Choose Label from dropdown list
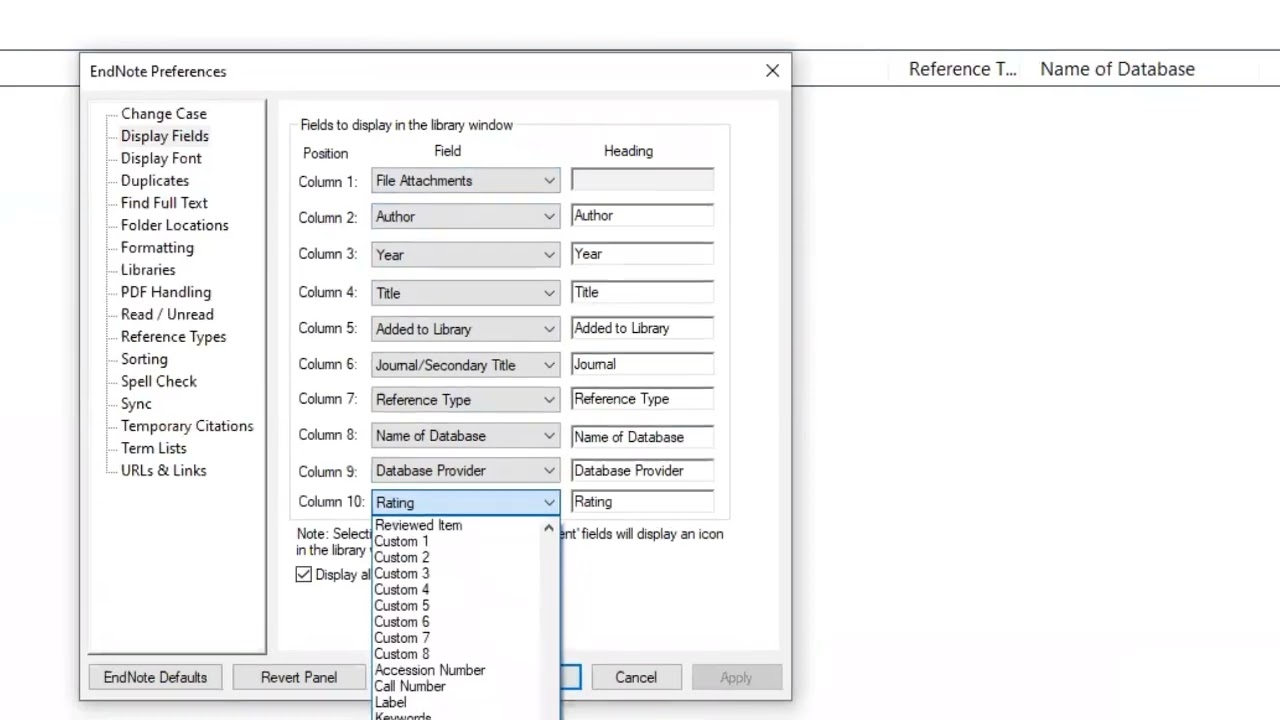 [456, 702]
